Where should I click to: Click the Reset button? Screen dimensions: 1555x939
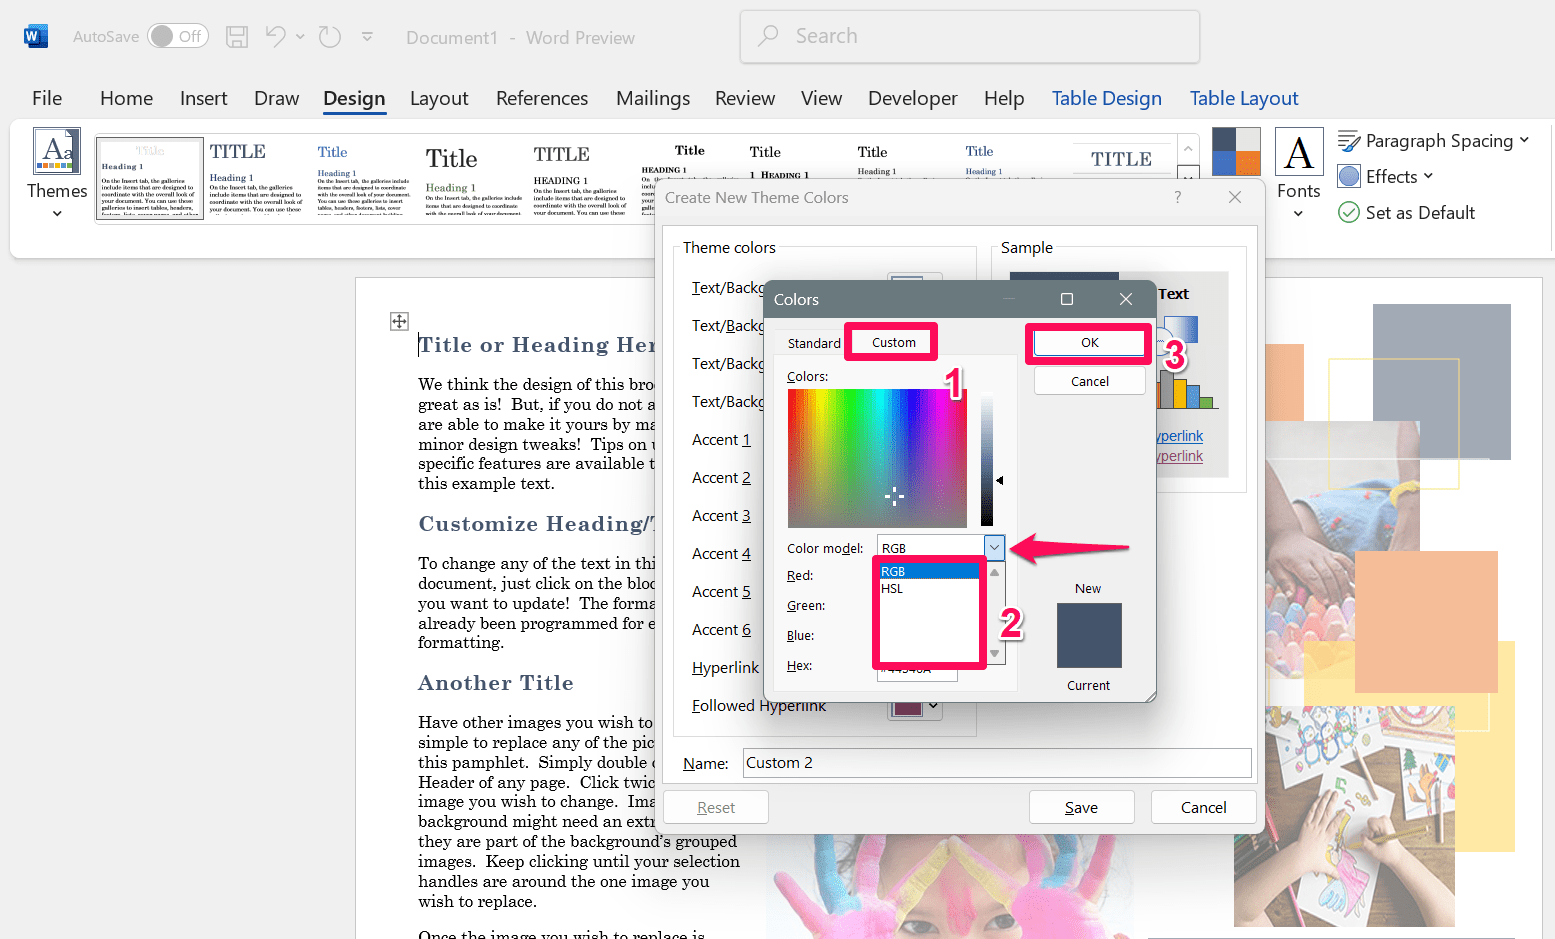[716, 807]
